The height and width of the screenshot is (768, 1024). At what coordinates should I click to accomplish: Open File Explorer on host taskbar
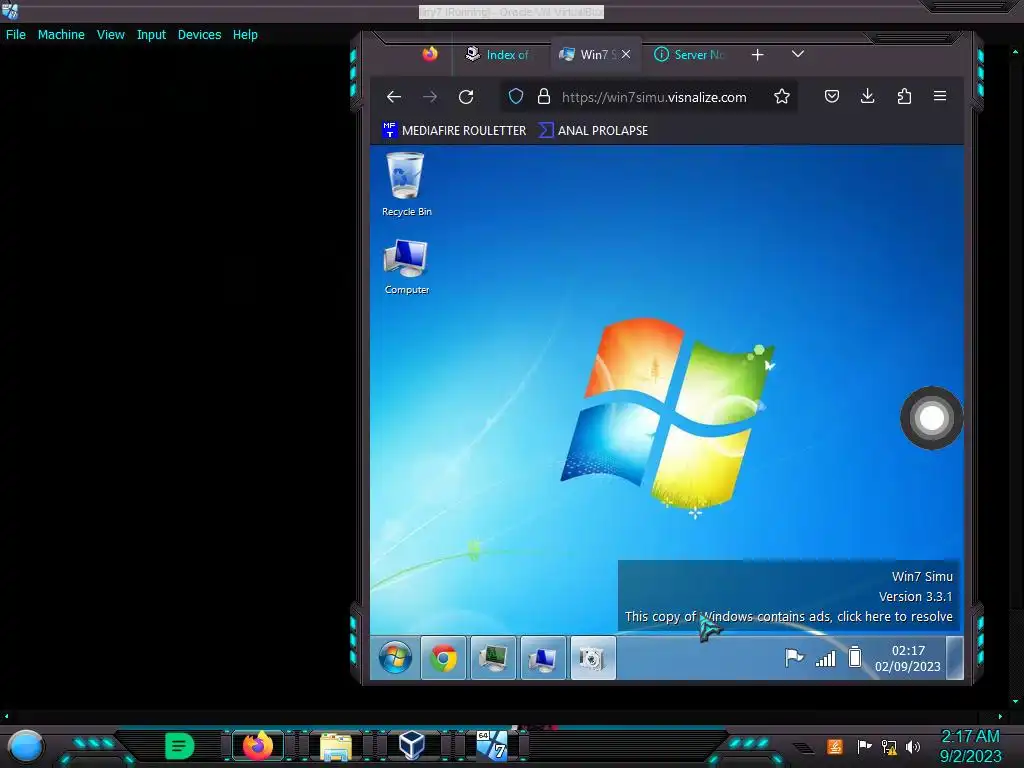pos(336,746)
